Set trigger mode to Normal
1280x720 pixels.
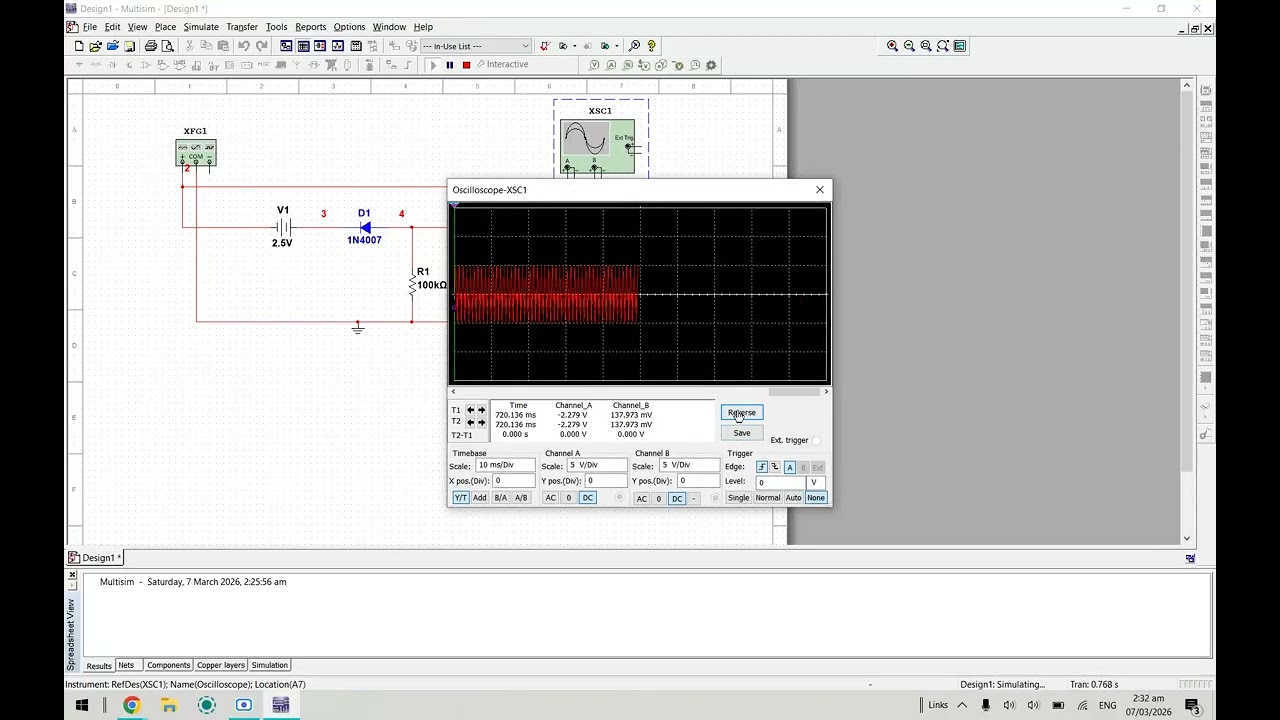[x=768, y=498]
